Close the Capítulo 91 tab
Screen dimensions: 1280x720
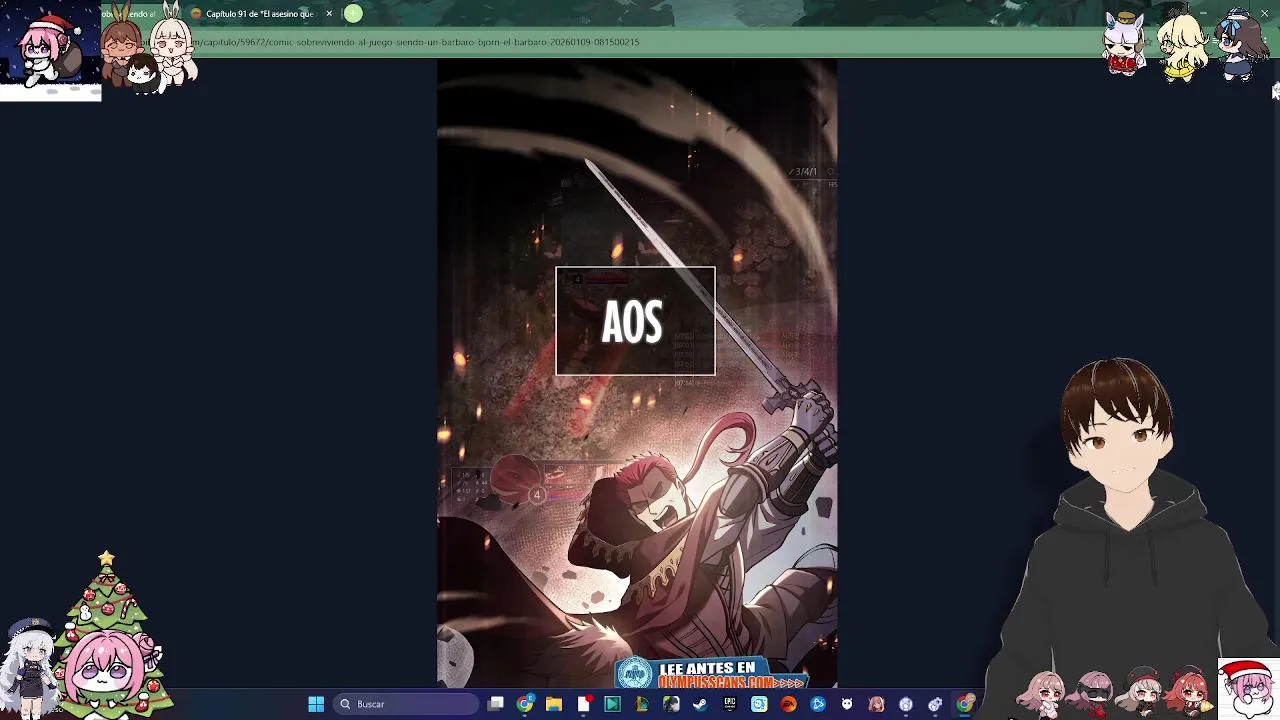[329, 14]
